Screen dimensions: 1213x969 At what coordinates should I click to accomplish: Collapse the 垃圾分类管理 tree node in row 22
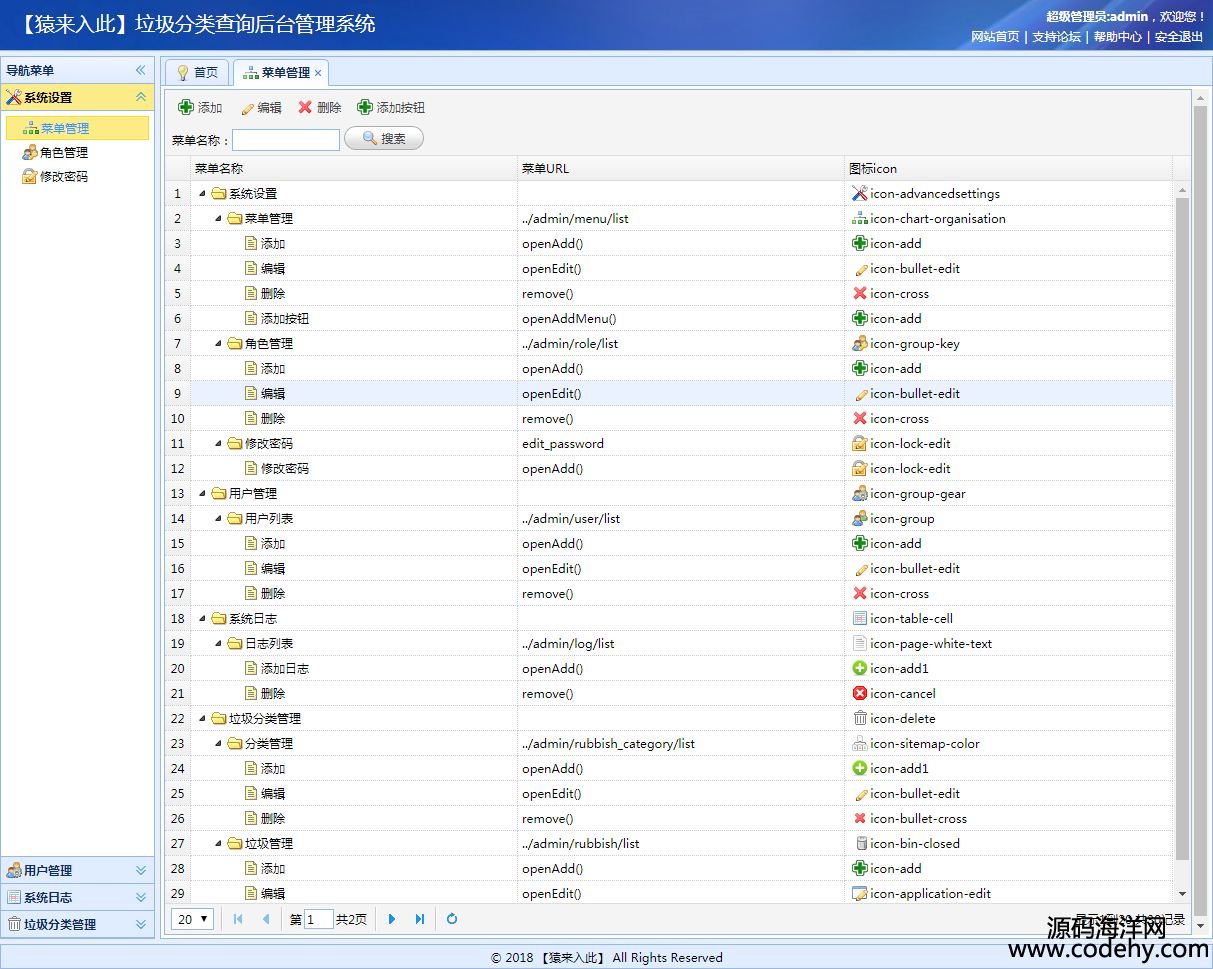[x=203, y=719]
